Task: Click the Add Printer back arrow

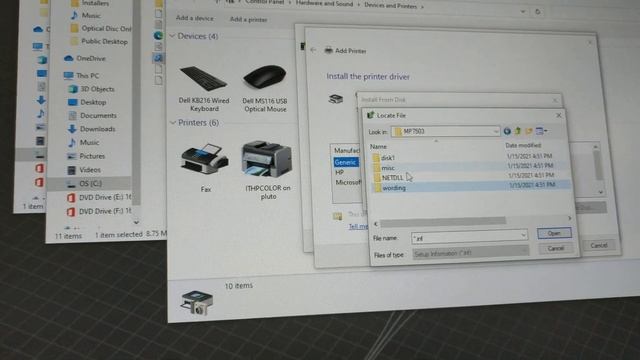Action: [x=313, y=50]
